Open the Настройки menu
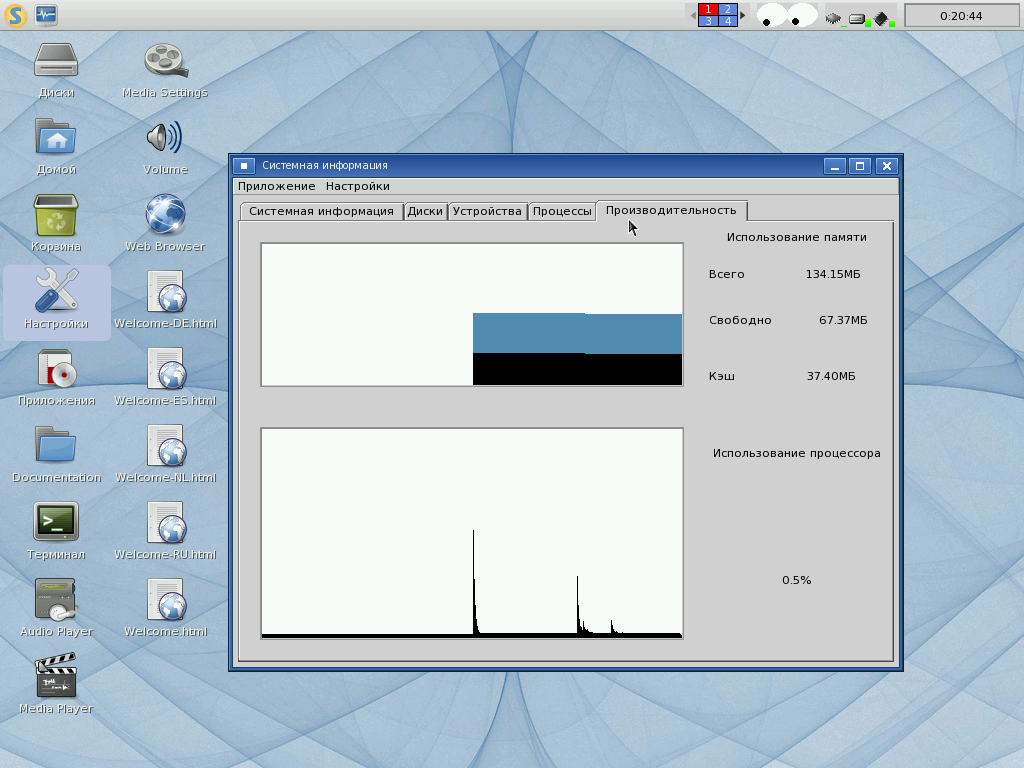 pyautogui.click(x=357, y=186)
